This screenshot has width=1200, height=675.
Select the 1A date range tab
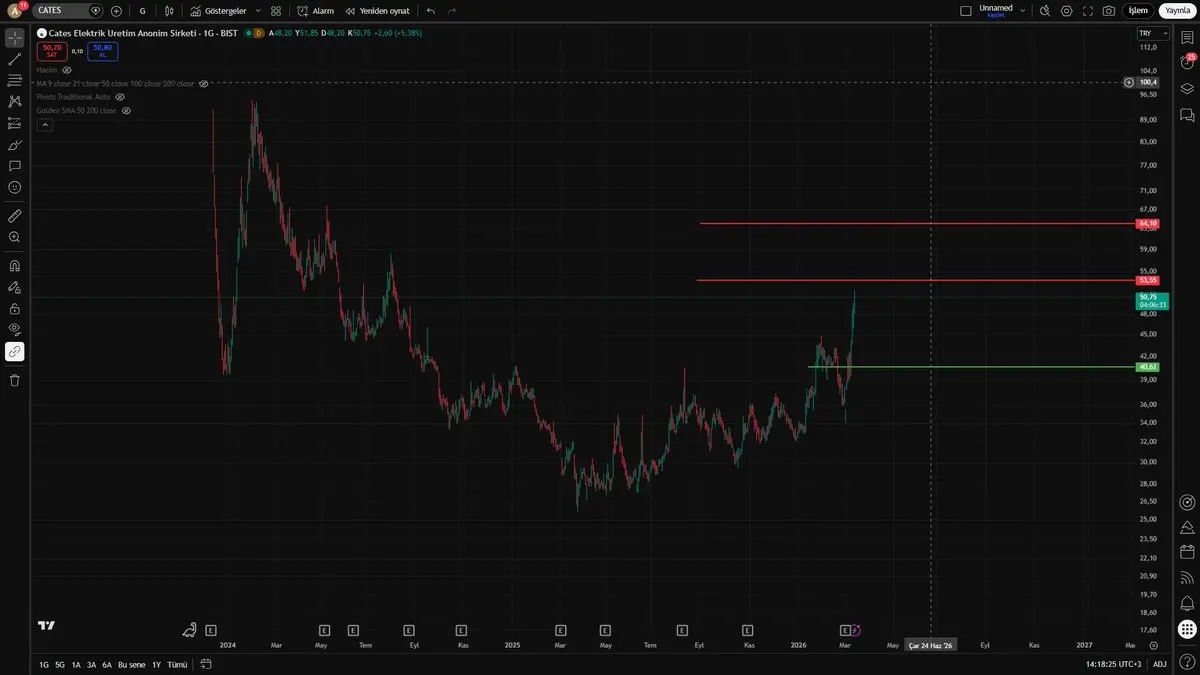[x=76, y=664]
